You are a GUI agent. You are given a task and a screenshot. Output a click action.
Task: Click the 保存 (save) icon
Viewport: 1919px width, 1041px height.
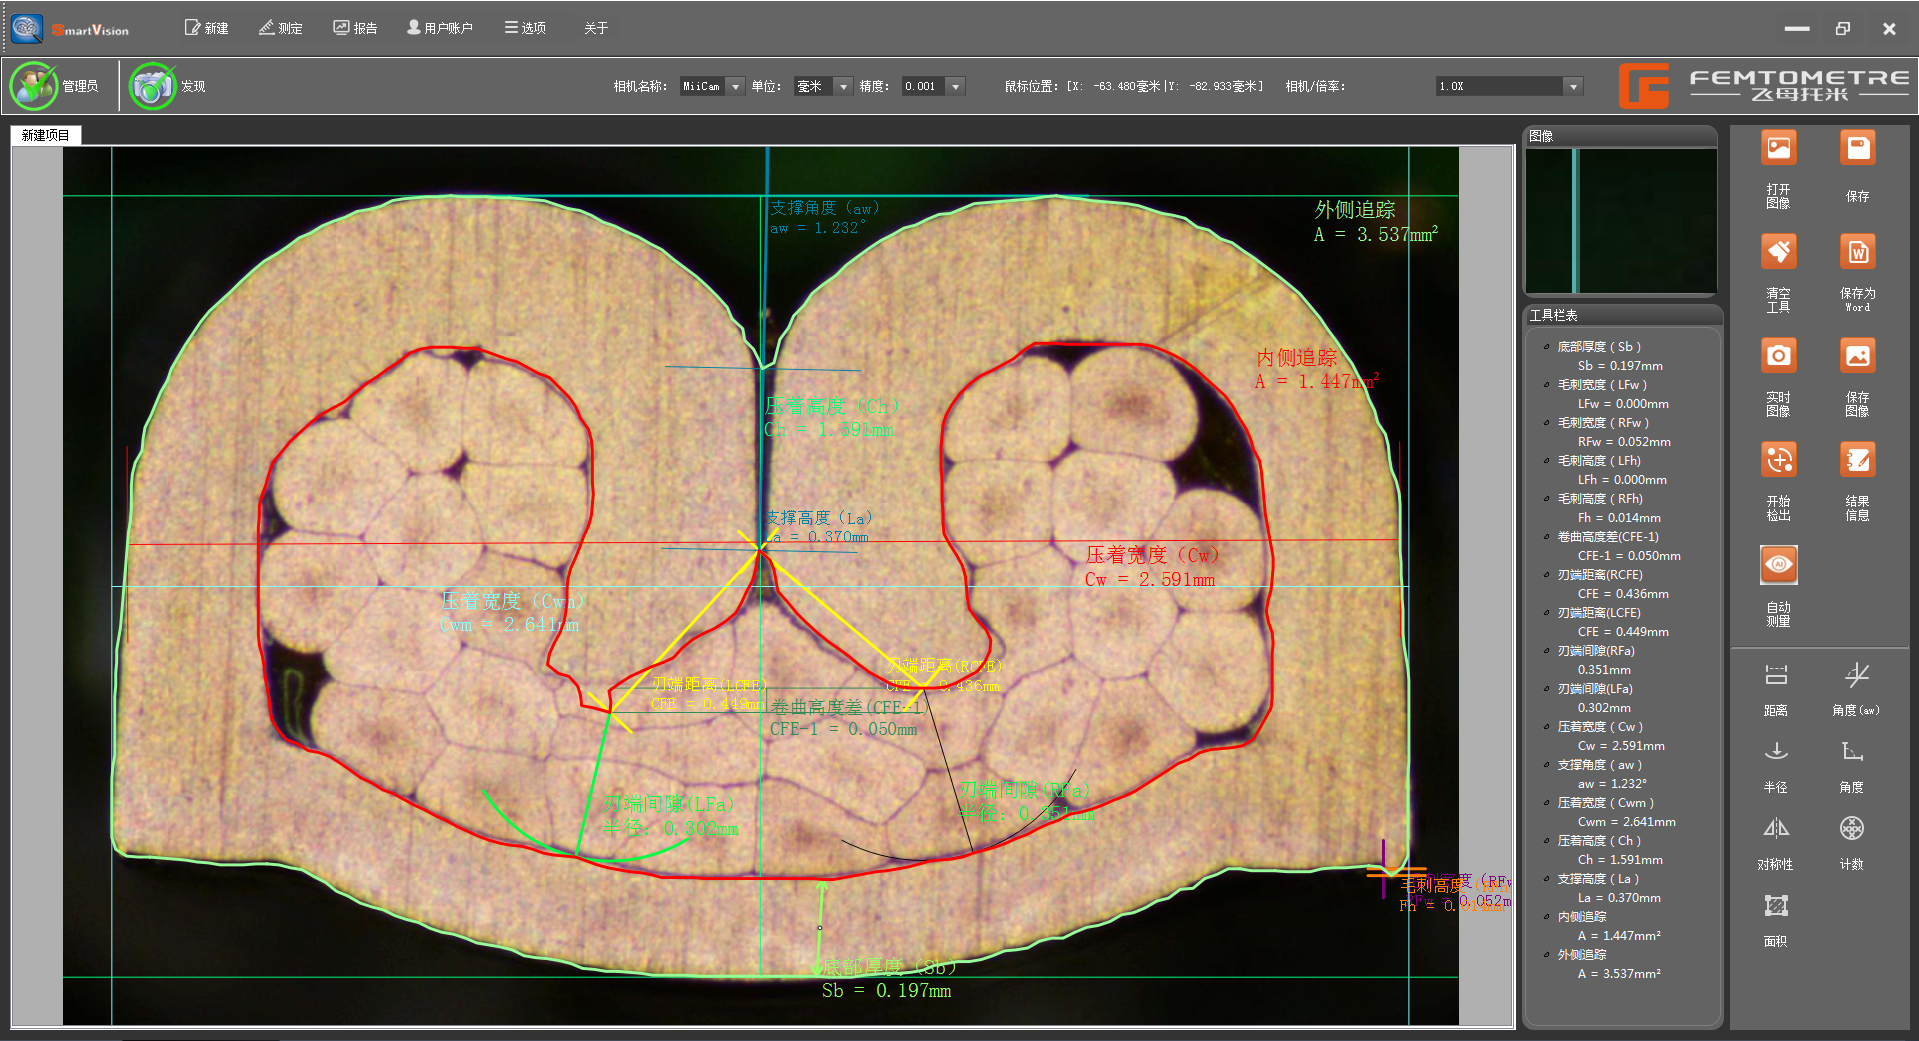click(1857, 150)
